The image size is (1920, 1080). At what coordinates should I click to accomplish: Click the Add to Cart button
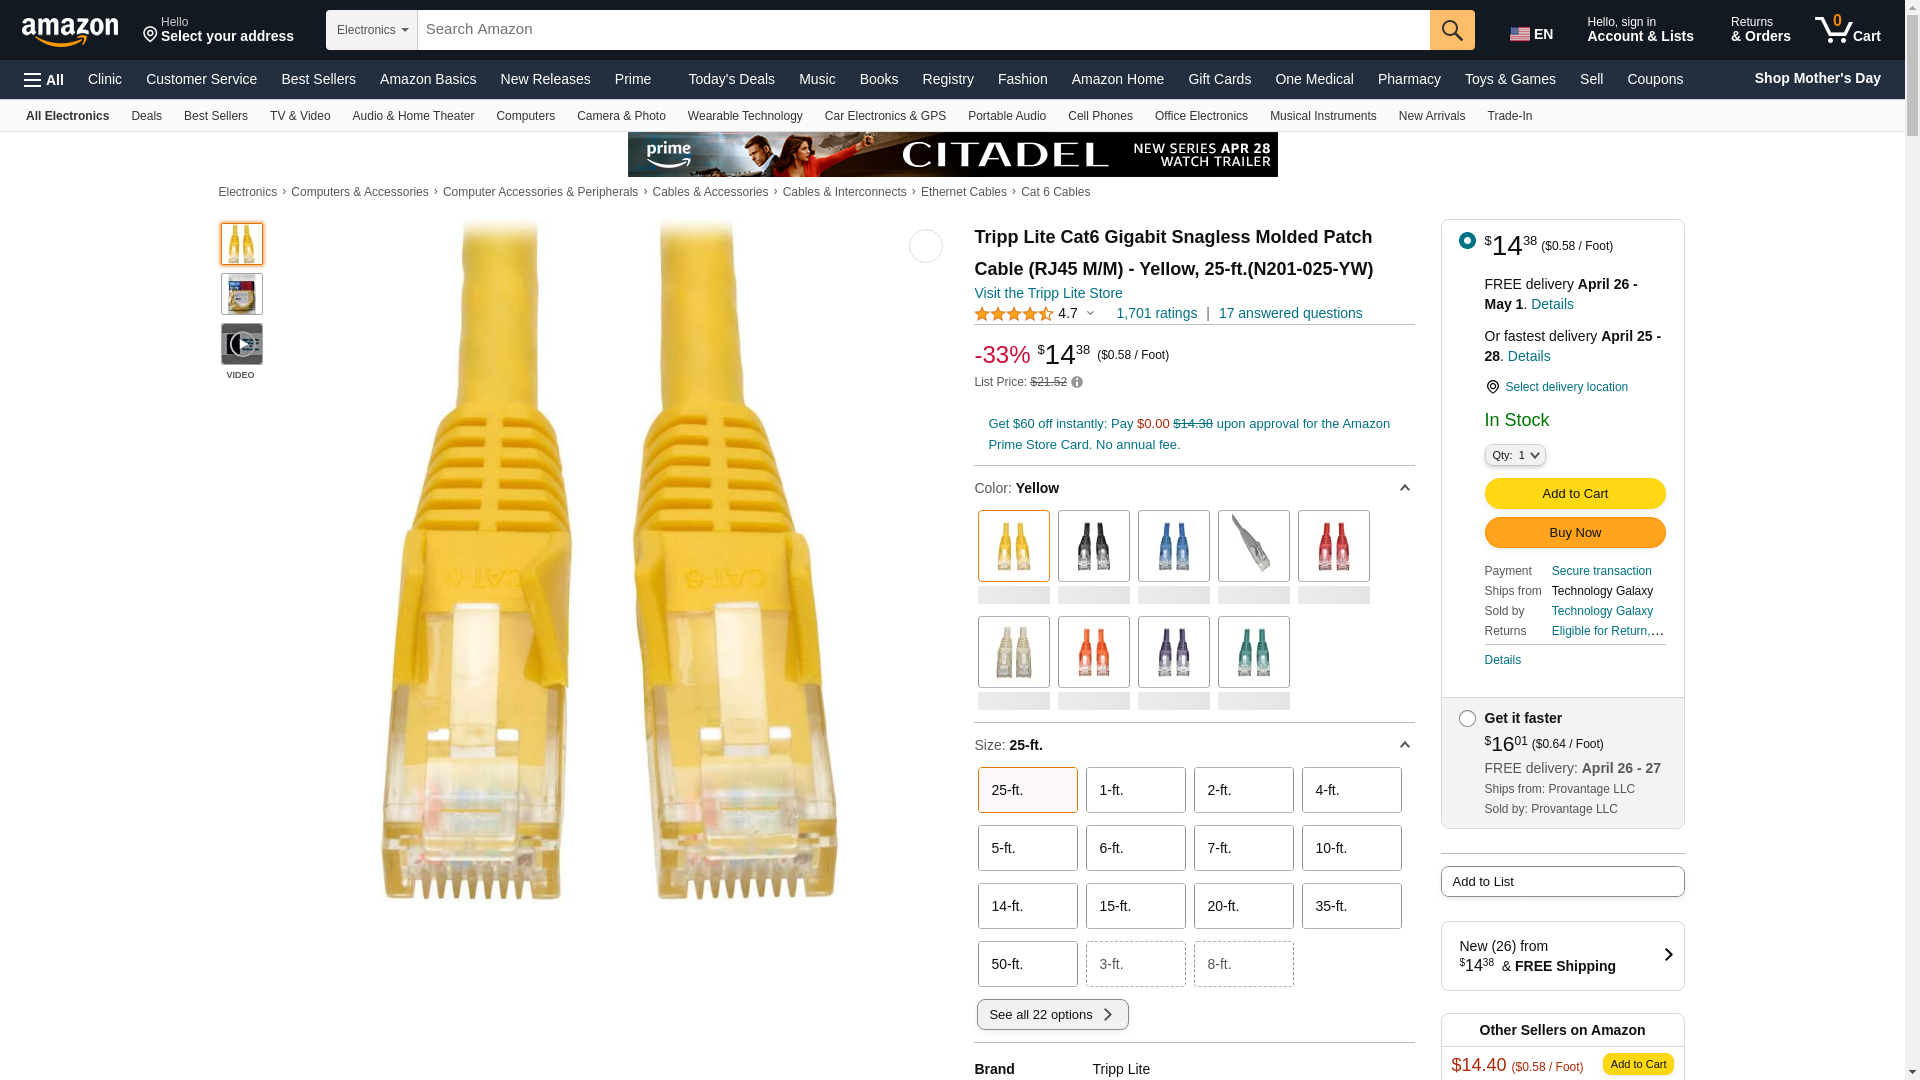coord(1575,493)
